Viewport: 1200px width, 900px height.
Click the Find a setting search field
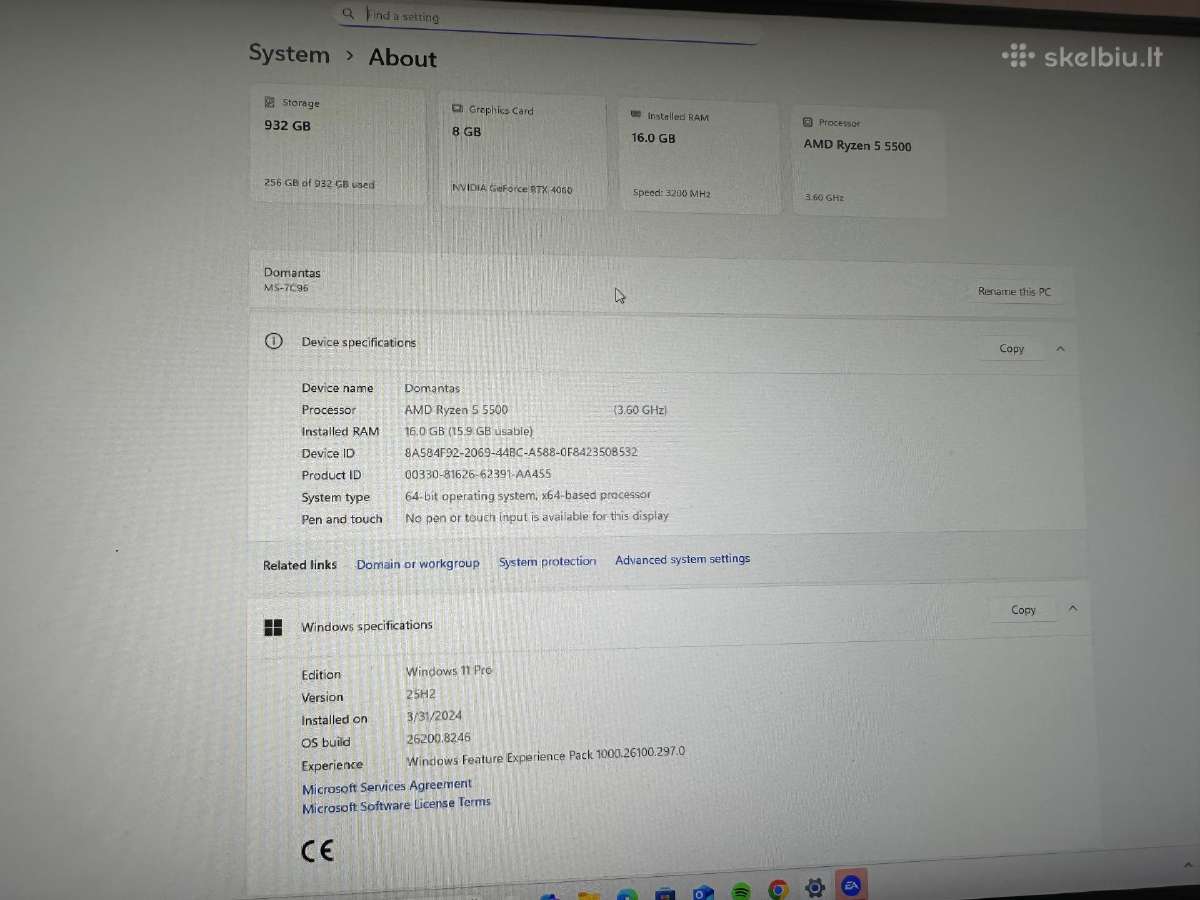(546, 24)
